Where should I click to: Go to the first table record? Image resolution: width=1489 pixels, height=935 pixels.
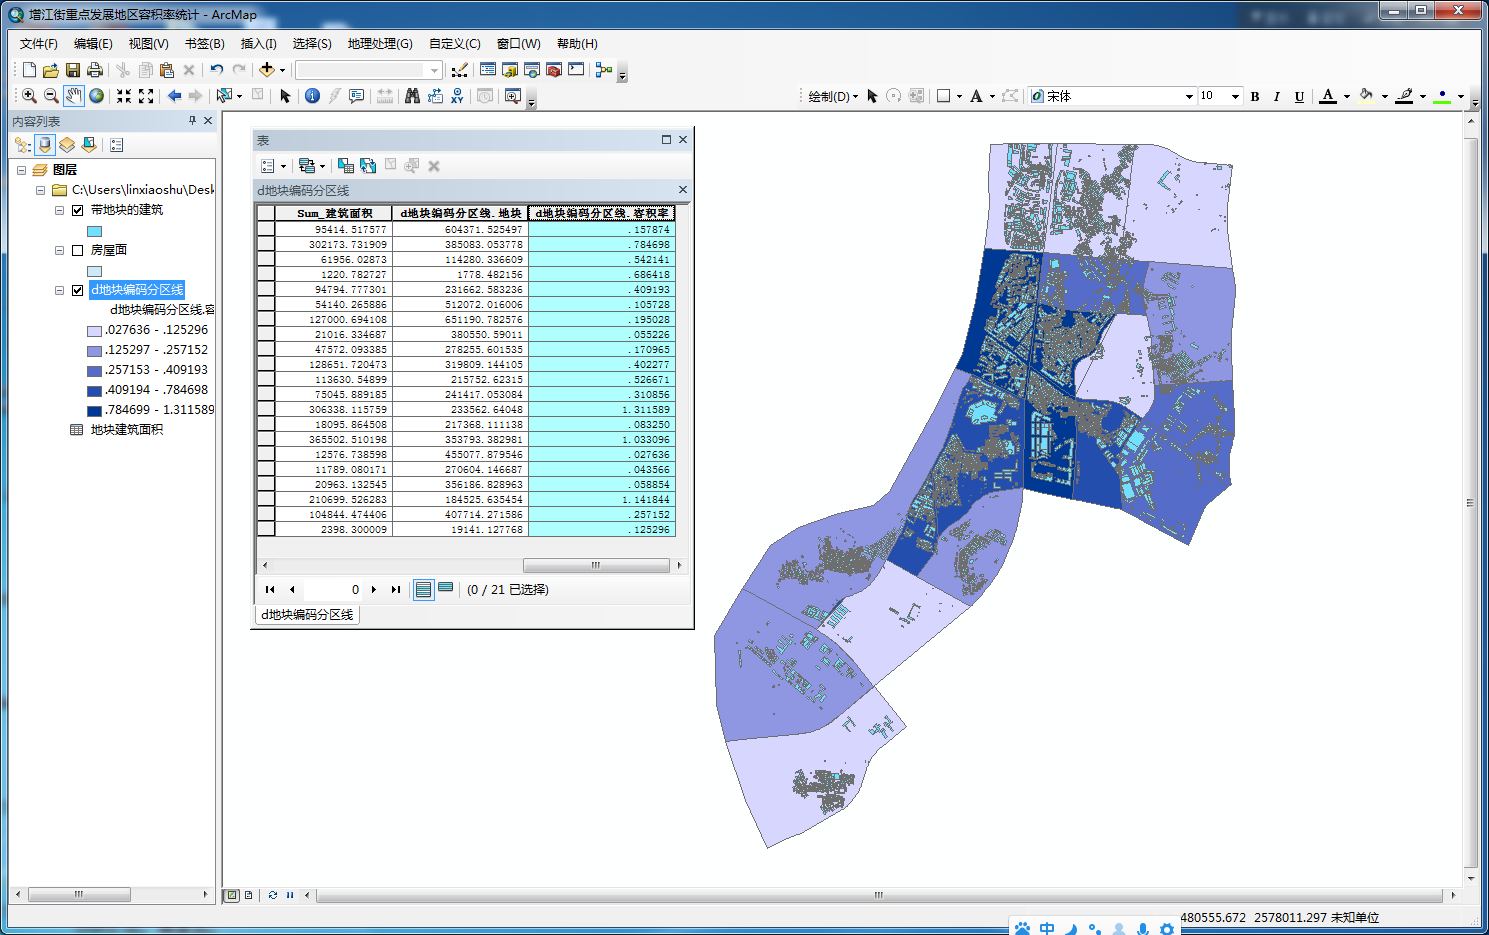[270, 589]
